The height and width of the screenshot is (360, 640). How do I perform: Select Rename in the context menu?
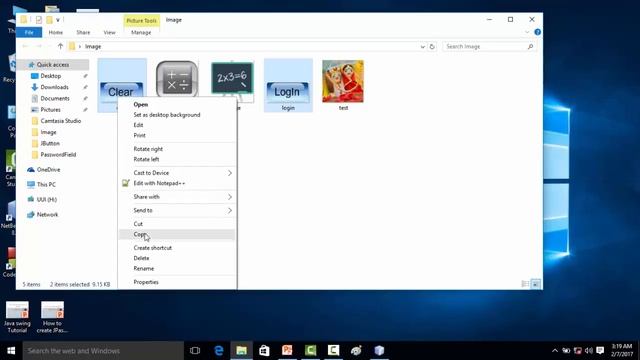tap(177, 269)
